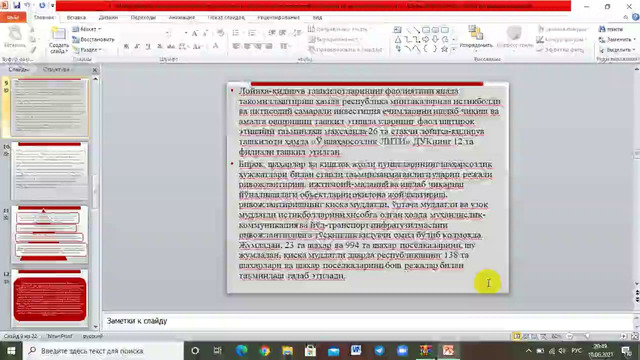Viewport: 640px width, 360px height.
Task: Select slide 10 thumbnail
Action: coord(49,171)
